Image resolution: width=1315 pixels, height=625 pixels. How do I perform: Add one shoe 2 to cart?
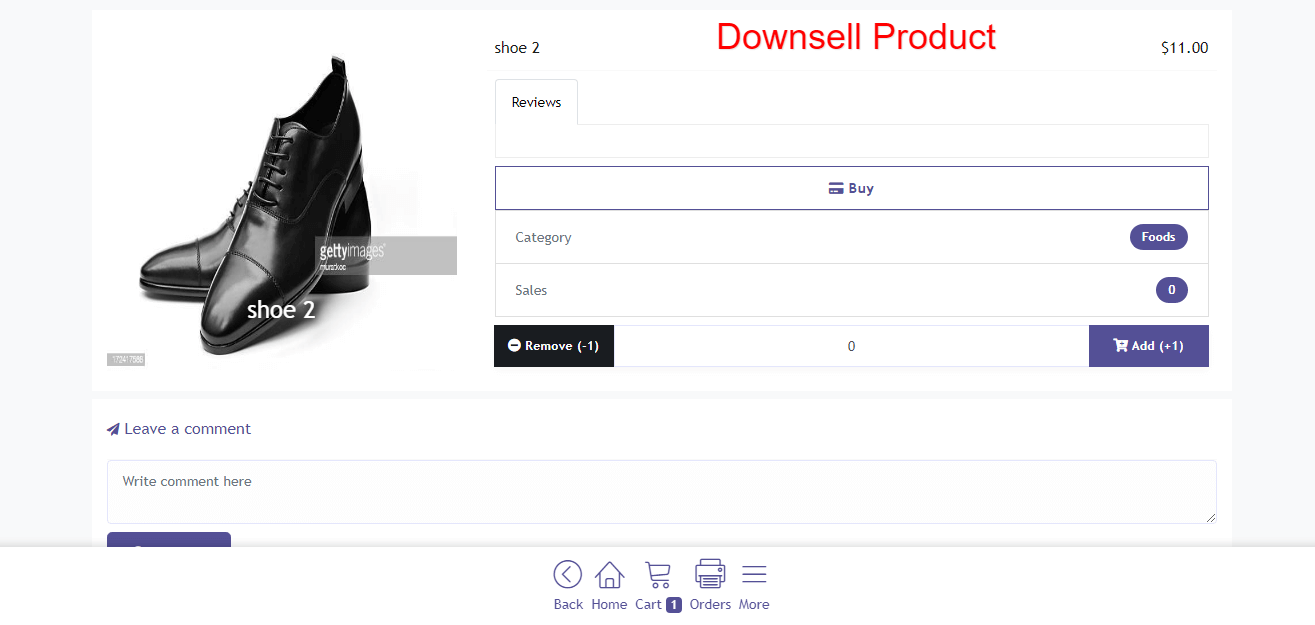point(1149,346)
